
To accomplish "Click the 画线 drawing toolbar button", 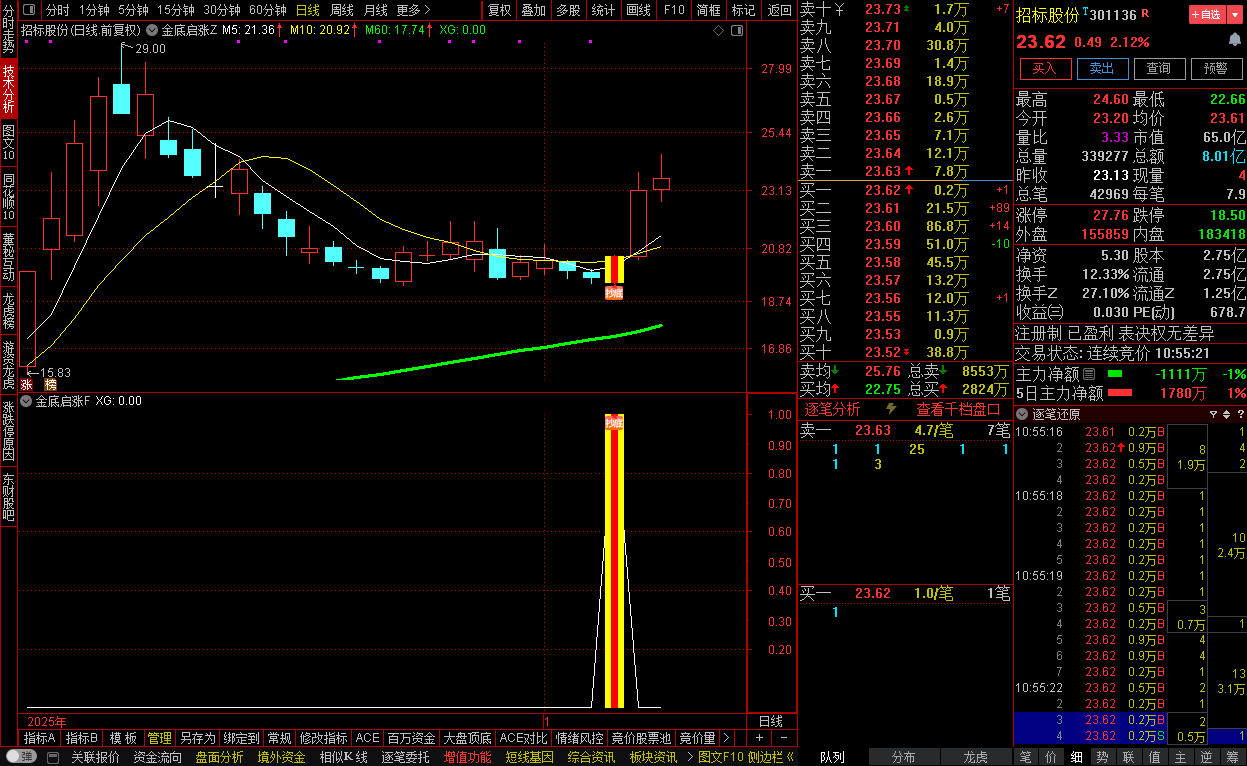I will [x=638, y=10].
